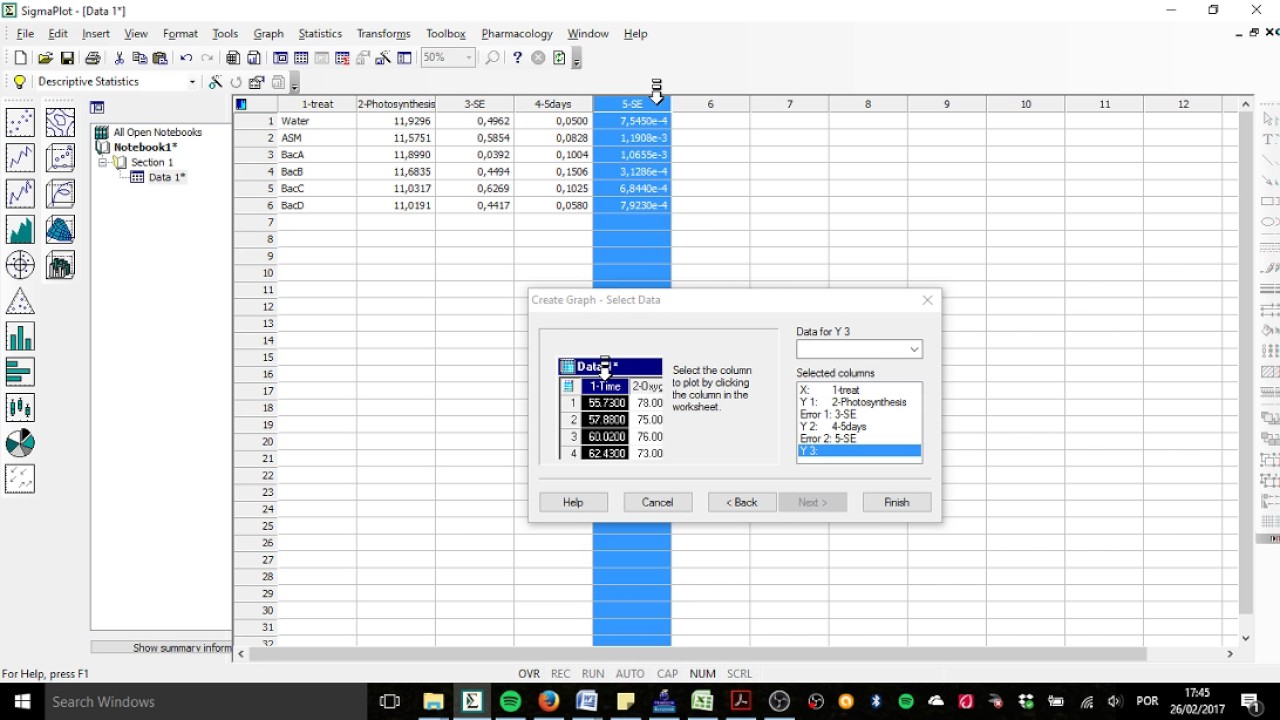This screenshot has height=720, width=1280.
Task: Select the 3D Scatter Plot icon
Action: pos(60,158)
